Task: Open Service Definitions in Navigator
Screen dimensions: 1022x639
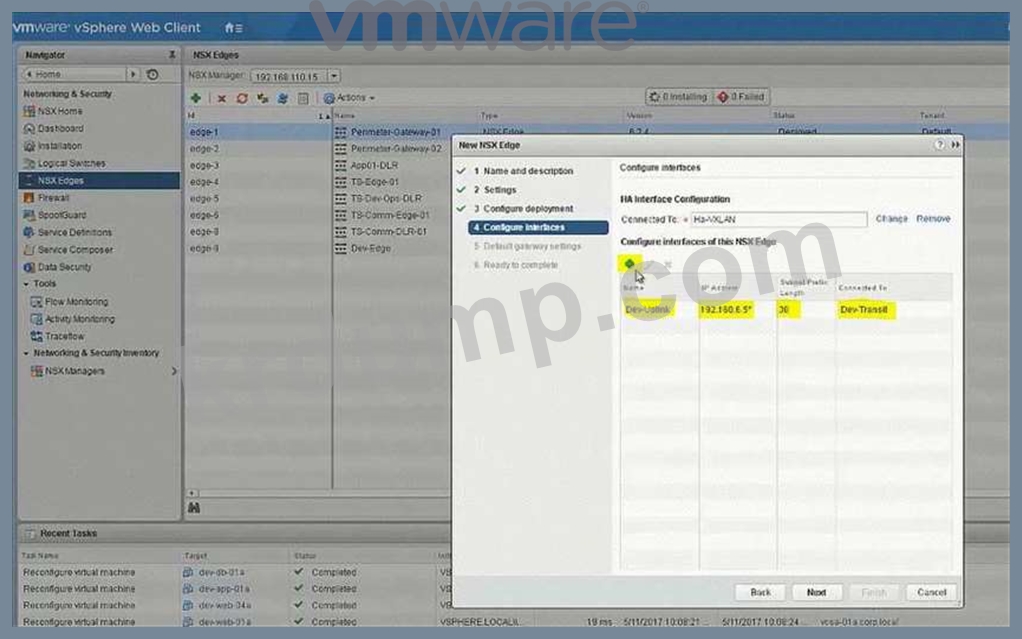Action: click(75, 232)
